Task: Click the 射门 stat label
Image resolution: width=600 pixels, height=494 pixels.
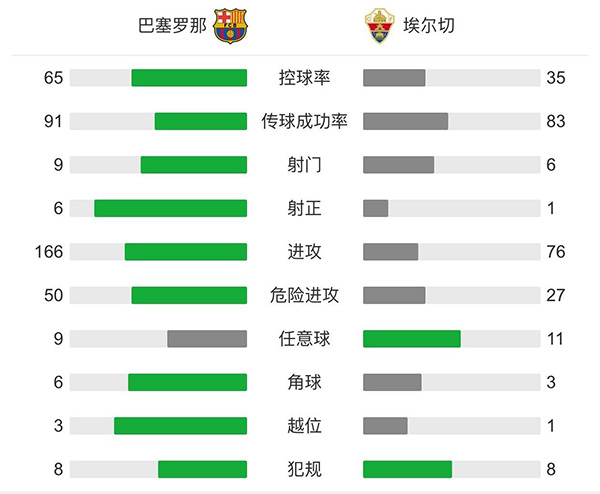Action: [x=305, y=165]
